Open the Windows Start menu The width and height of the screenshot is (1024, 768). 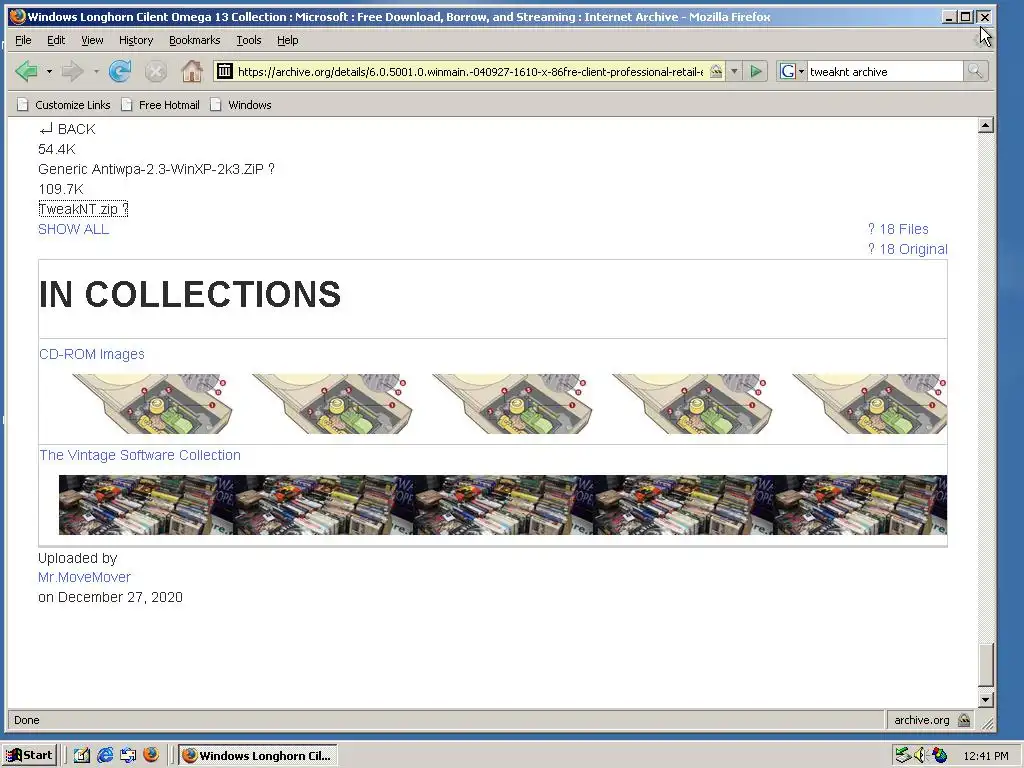(x=30, y=755)
